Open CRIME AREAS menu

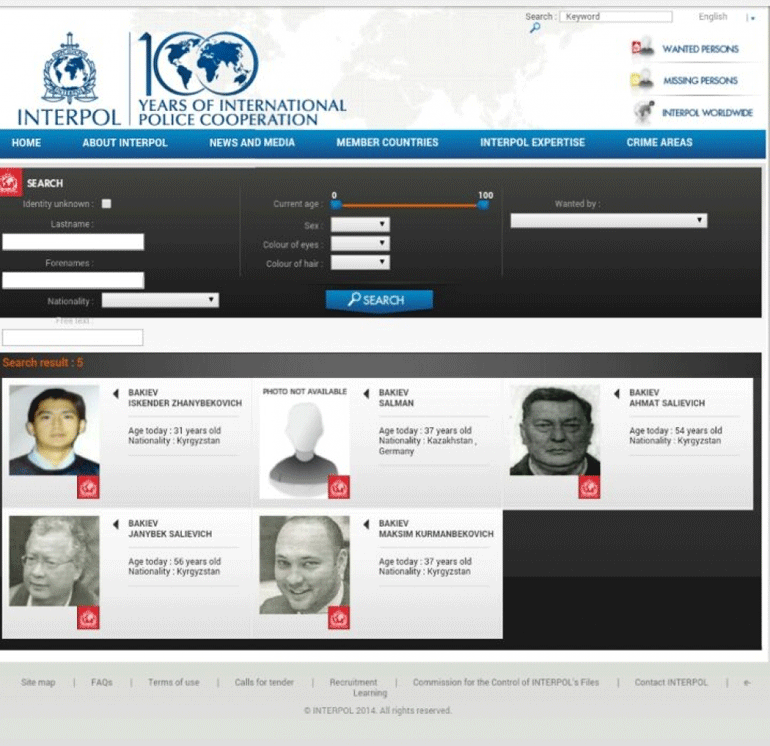pos(659,142)
